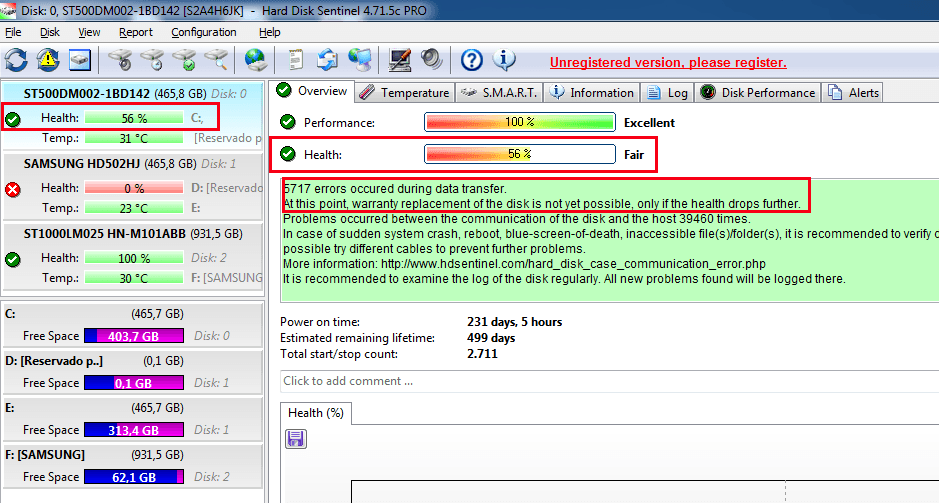Click the green check status icon for ST1000LM025
The width and height of the screenshot is (939, 503).
point(13,259)
